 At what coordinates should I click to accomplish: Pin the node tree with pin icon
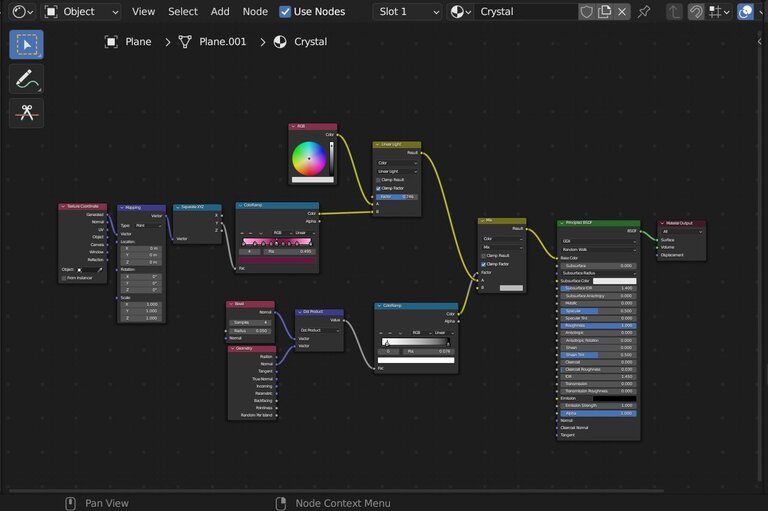point(644,12)
